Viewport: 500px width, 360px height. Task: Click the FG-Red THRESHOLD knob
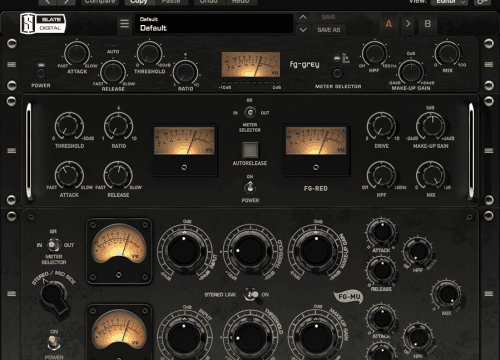(x=69, y=127)
